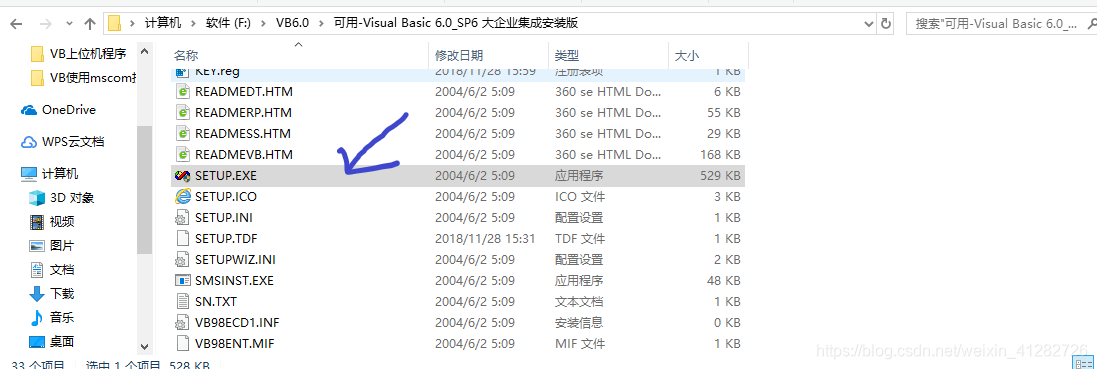Open the VB上位机程序 folder in sidebar

tap(87, 54)
